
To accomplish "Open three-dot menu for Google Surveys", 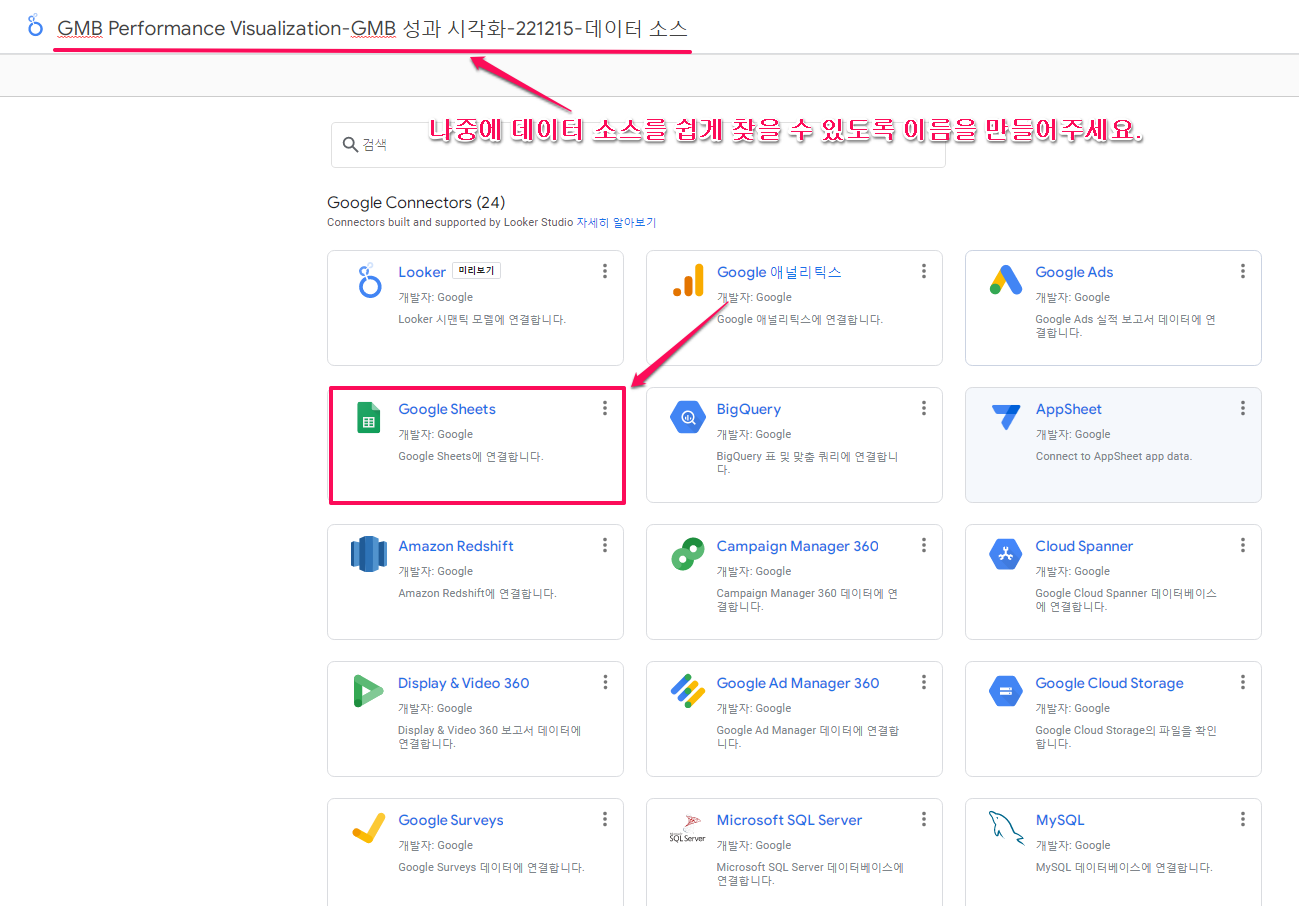I will pyautogui.click(x=605, y=819).
